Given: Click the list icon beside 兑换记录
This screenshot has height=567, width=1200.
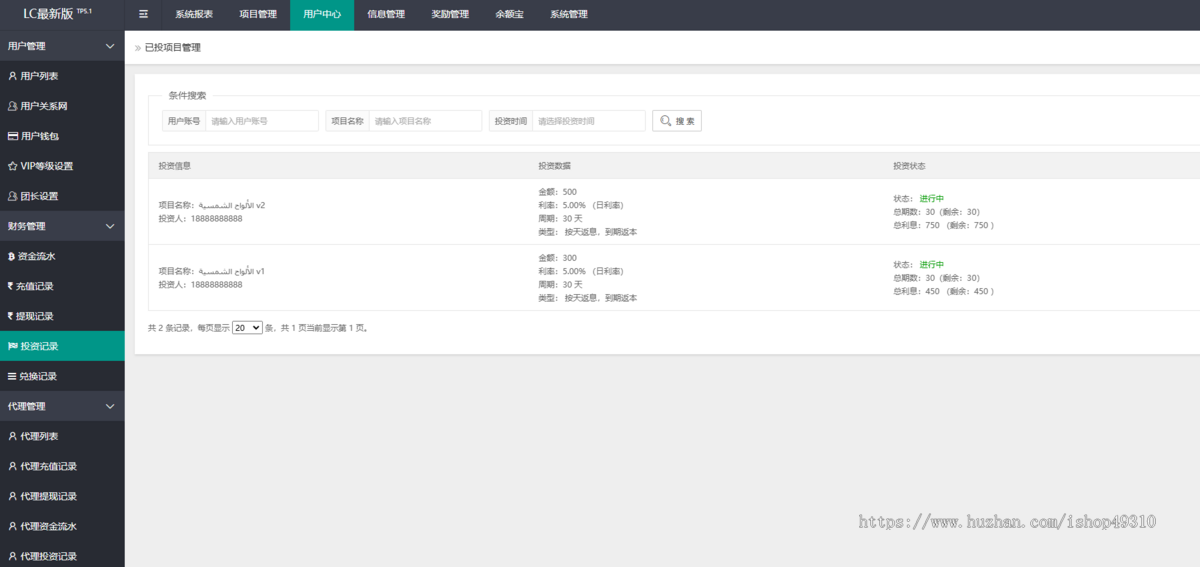Looking at the screenshot, I should pyautogui.click(x=12, y=376).
